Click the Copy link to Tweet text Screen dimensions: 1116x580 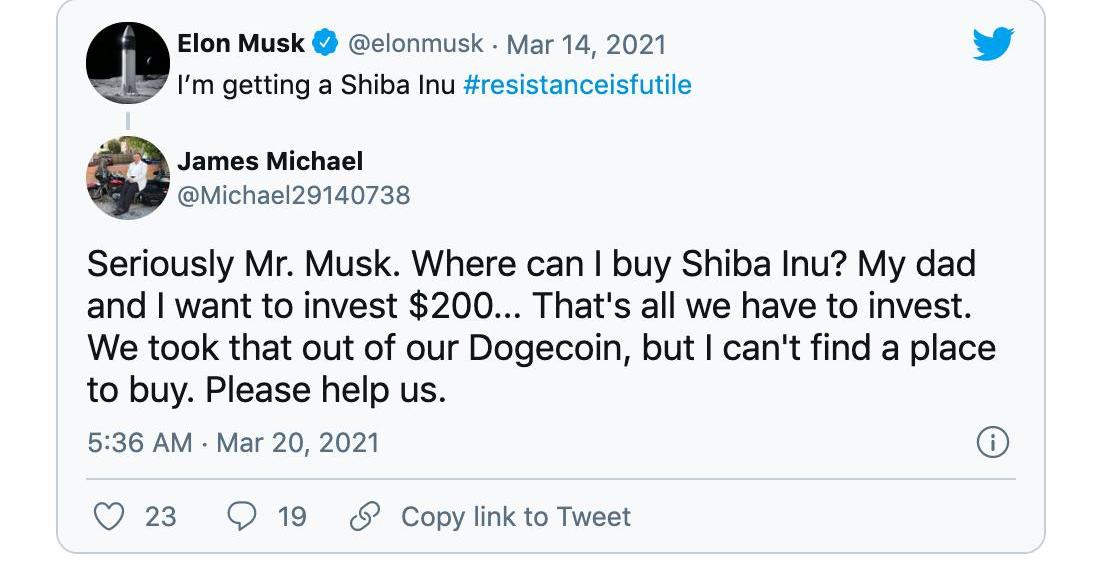(516, 516)
